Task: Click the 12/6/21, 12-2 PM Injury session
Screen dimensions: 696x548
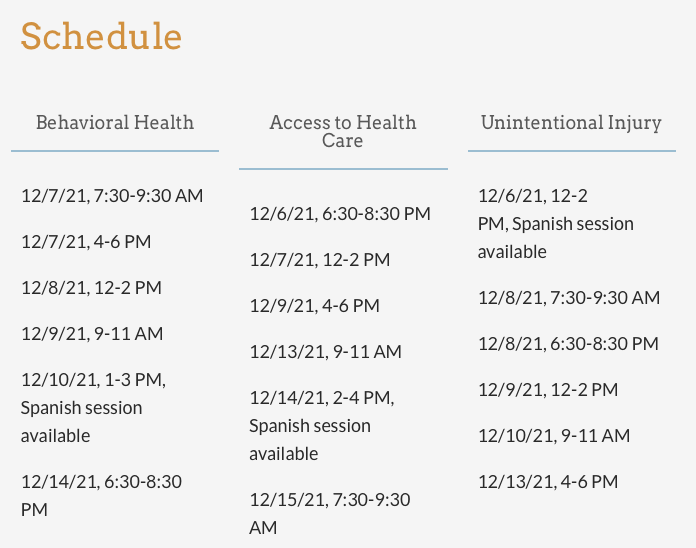Action: (x=555, y=223)
